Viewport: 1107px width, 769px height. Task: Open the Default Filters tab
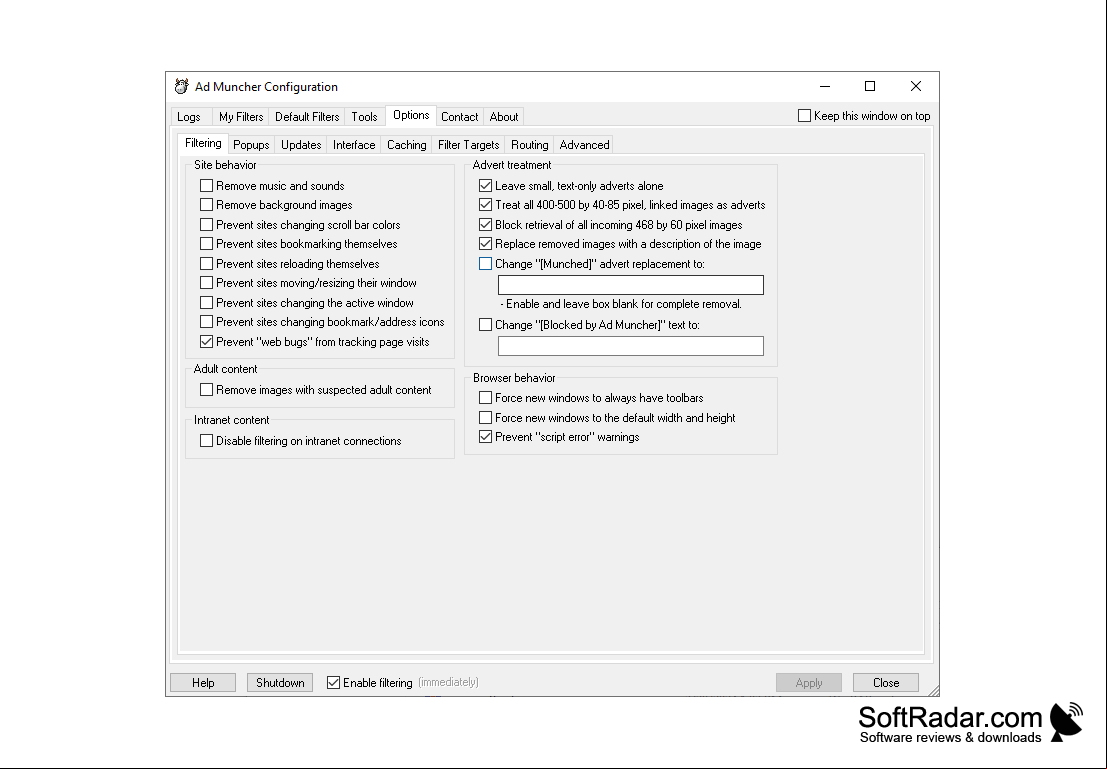pos(307,117)
